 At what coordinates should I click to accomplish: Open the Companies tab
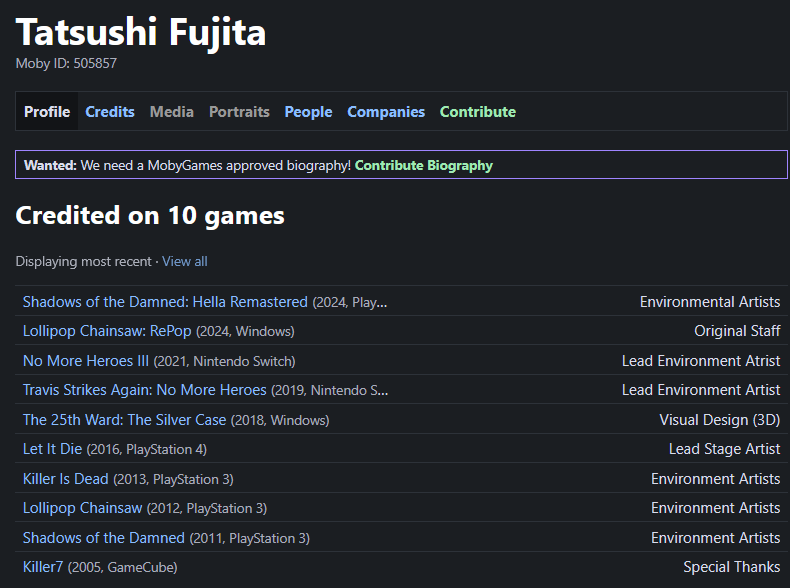pos(386,111)
